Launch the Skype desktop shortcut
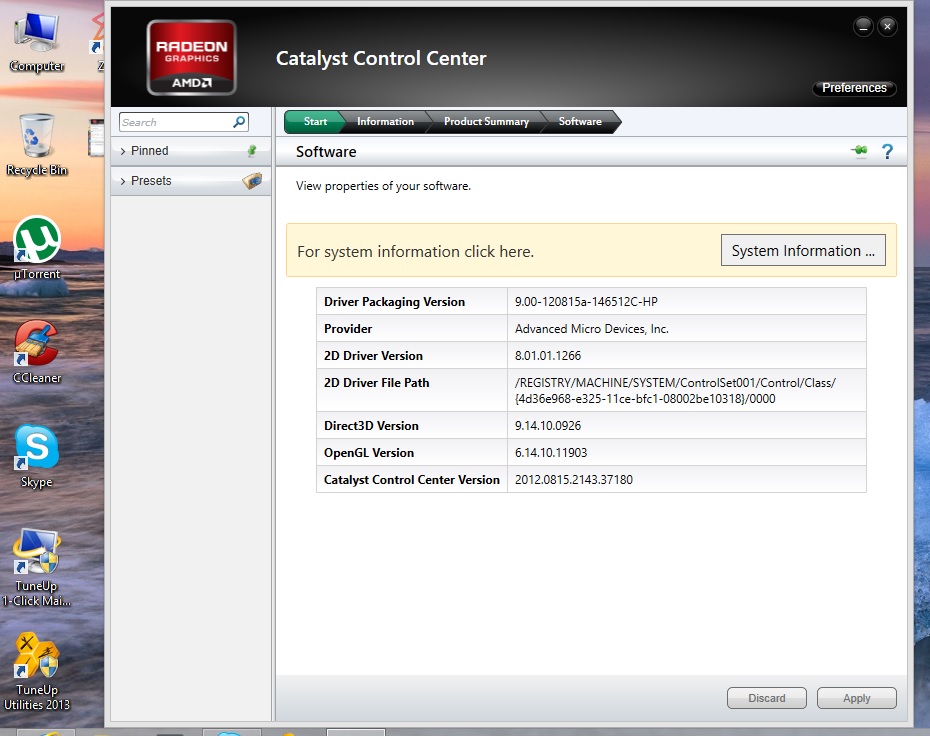 tap(37, 456)
